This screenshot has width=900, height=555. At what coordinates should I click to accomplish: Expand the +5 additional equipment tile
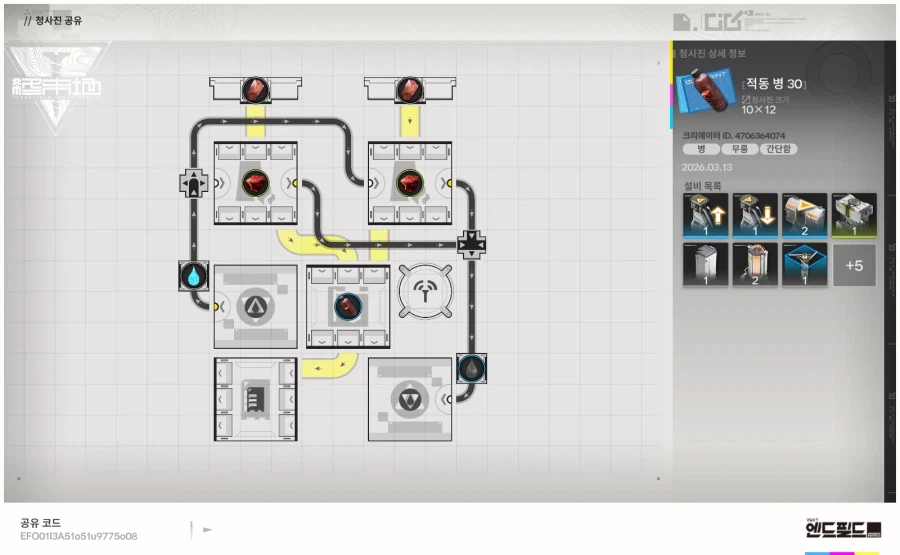[x=853, y=266]
